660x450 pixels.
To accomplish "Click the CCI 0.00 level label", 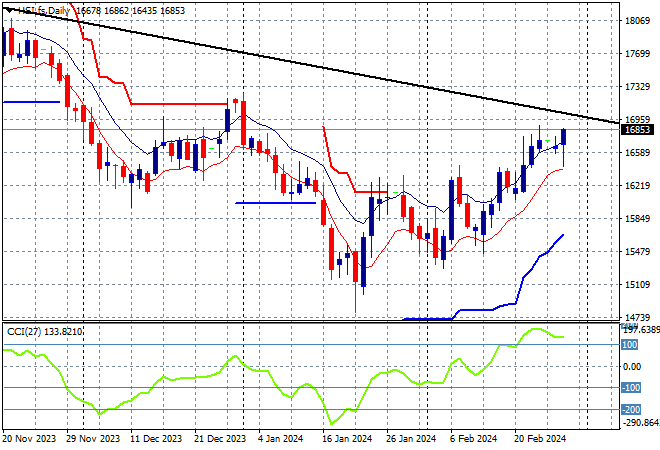I will tap(632, 367).
